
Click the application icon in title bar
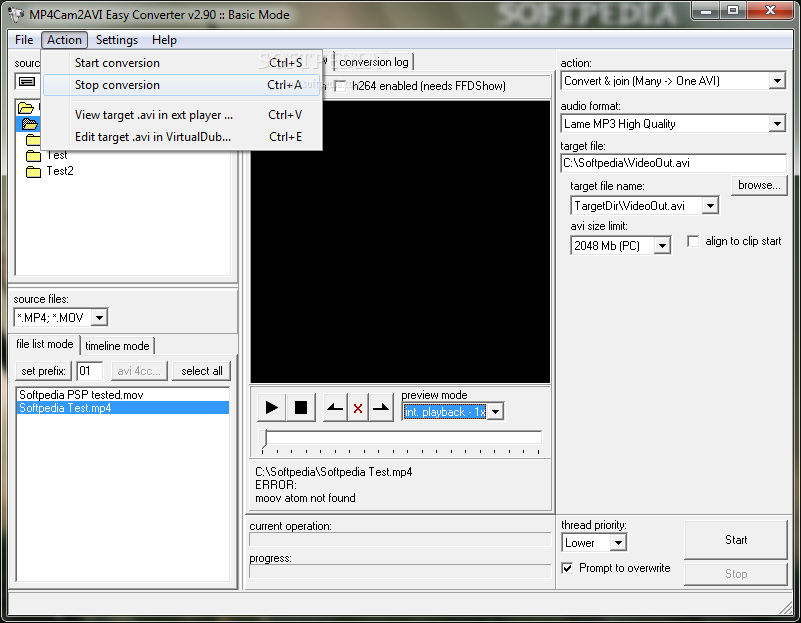[16, 15]
